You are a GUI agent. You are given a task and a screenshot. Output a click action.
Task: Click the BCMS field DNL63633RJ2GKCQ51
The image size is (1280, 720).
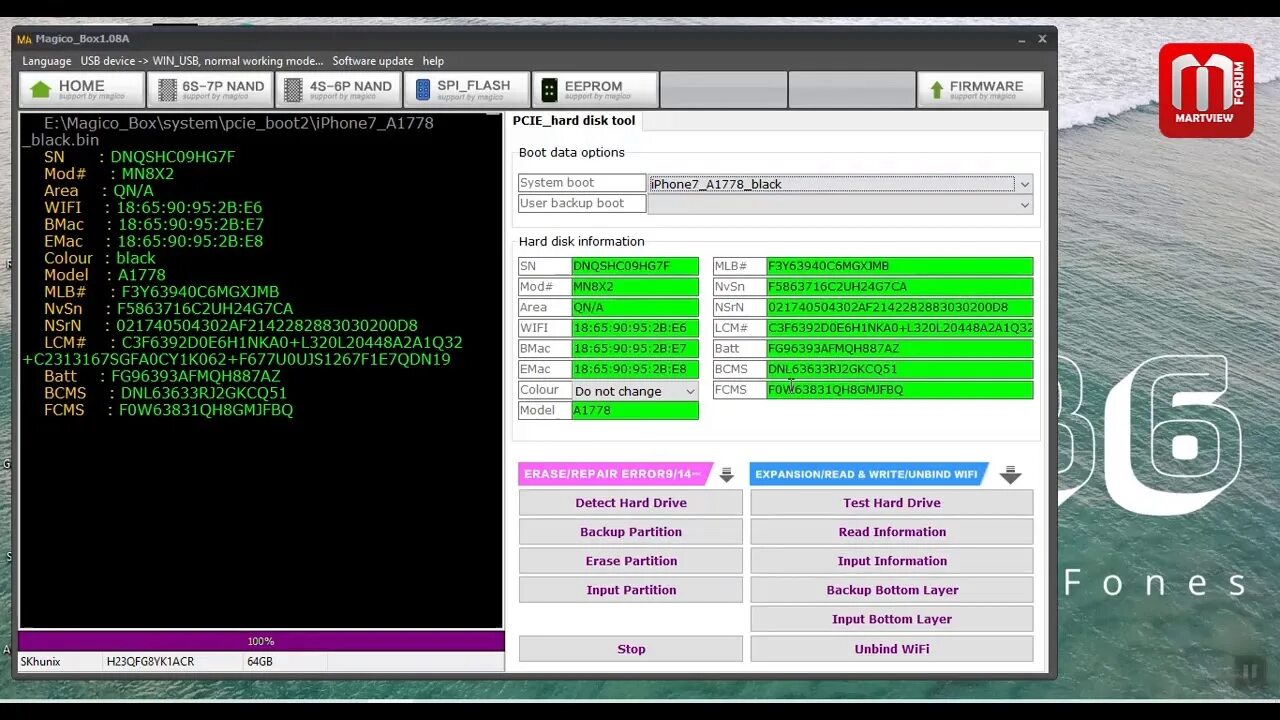coord(900,369)
